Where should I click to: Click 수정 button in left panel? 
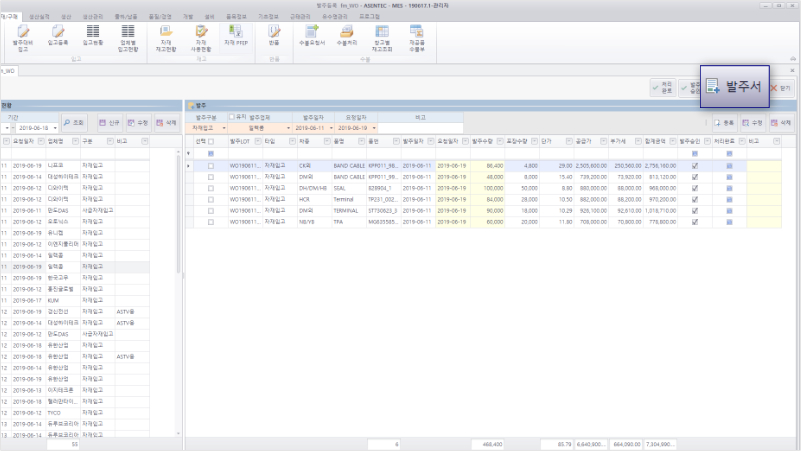[138, 123]
